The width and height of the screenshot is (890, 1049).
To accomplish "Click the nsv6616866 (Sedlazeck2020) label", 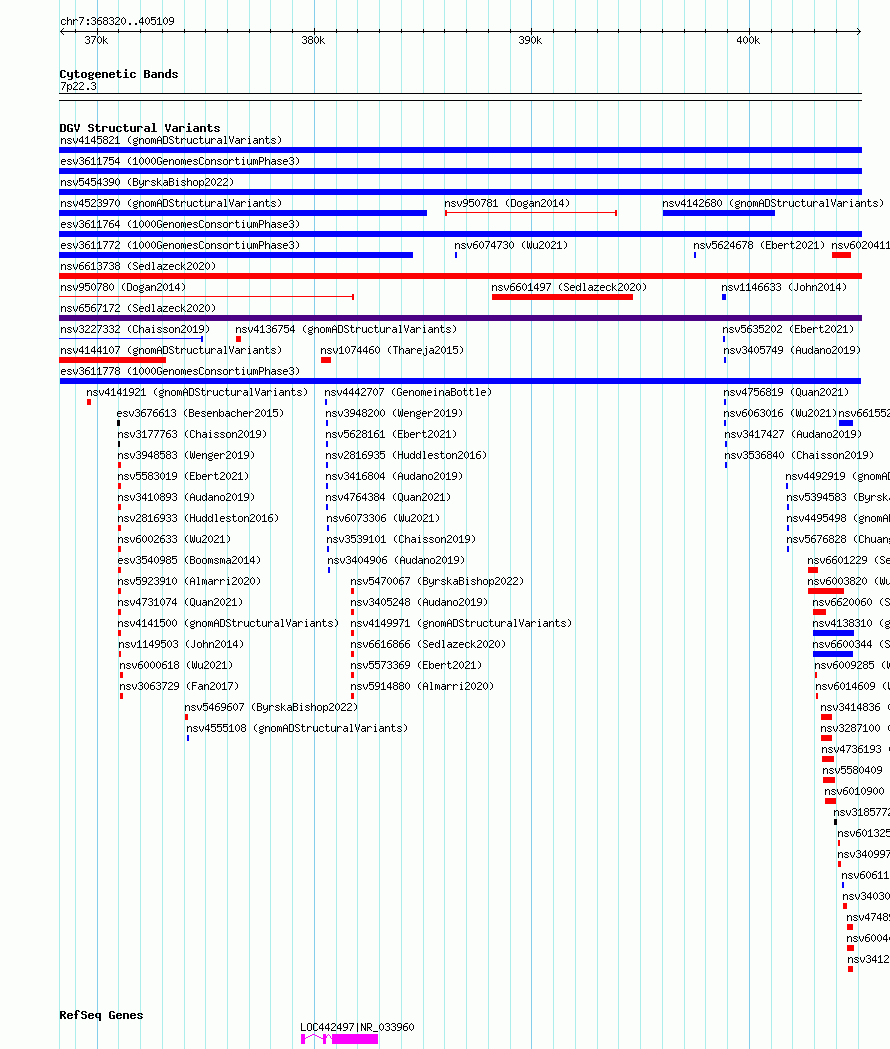I will click(x=428, y=644).
